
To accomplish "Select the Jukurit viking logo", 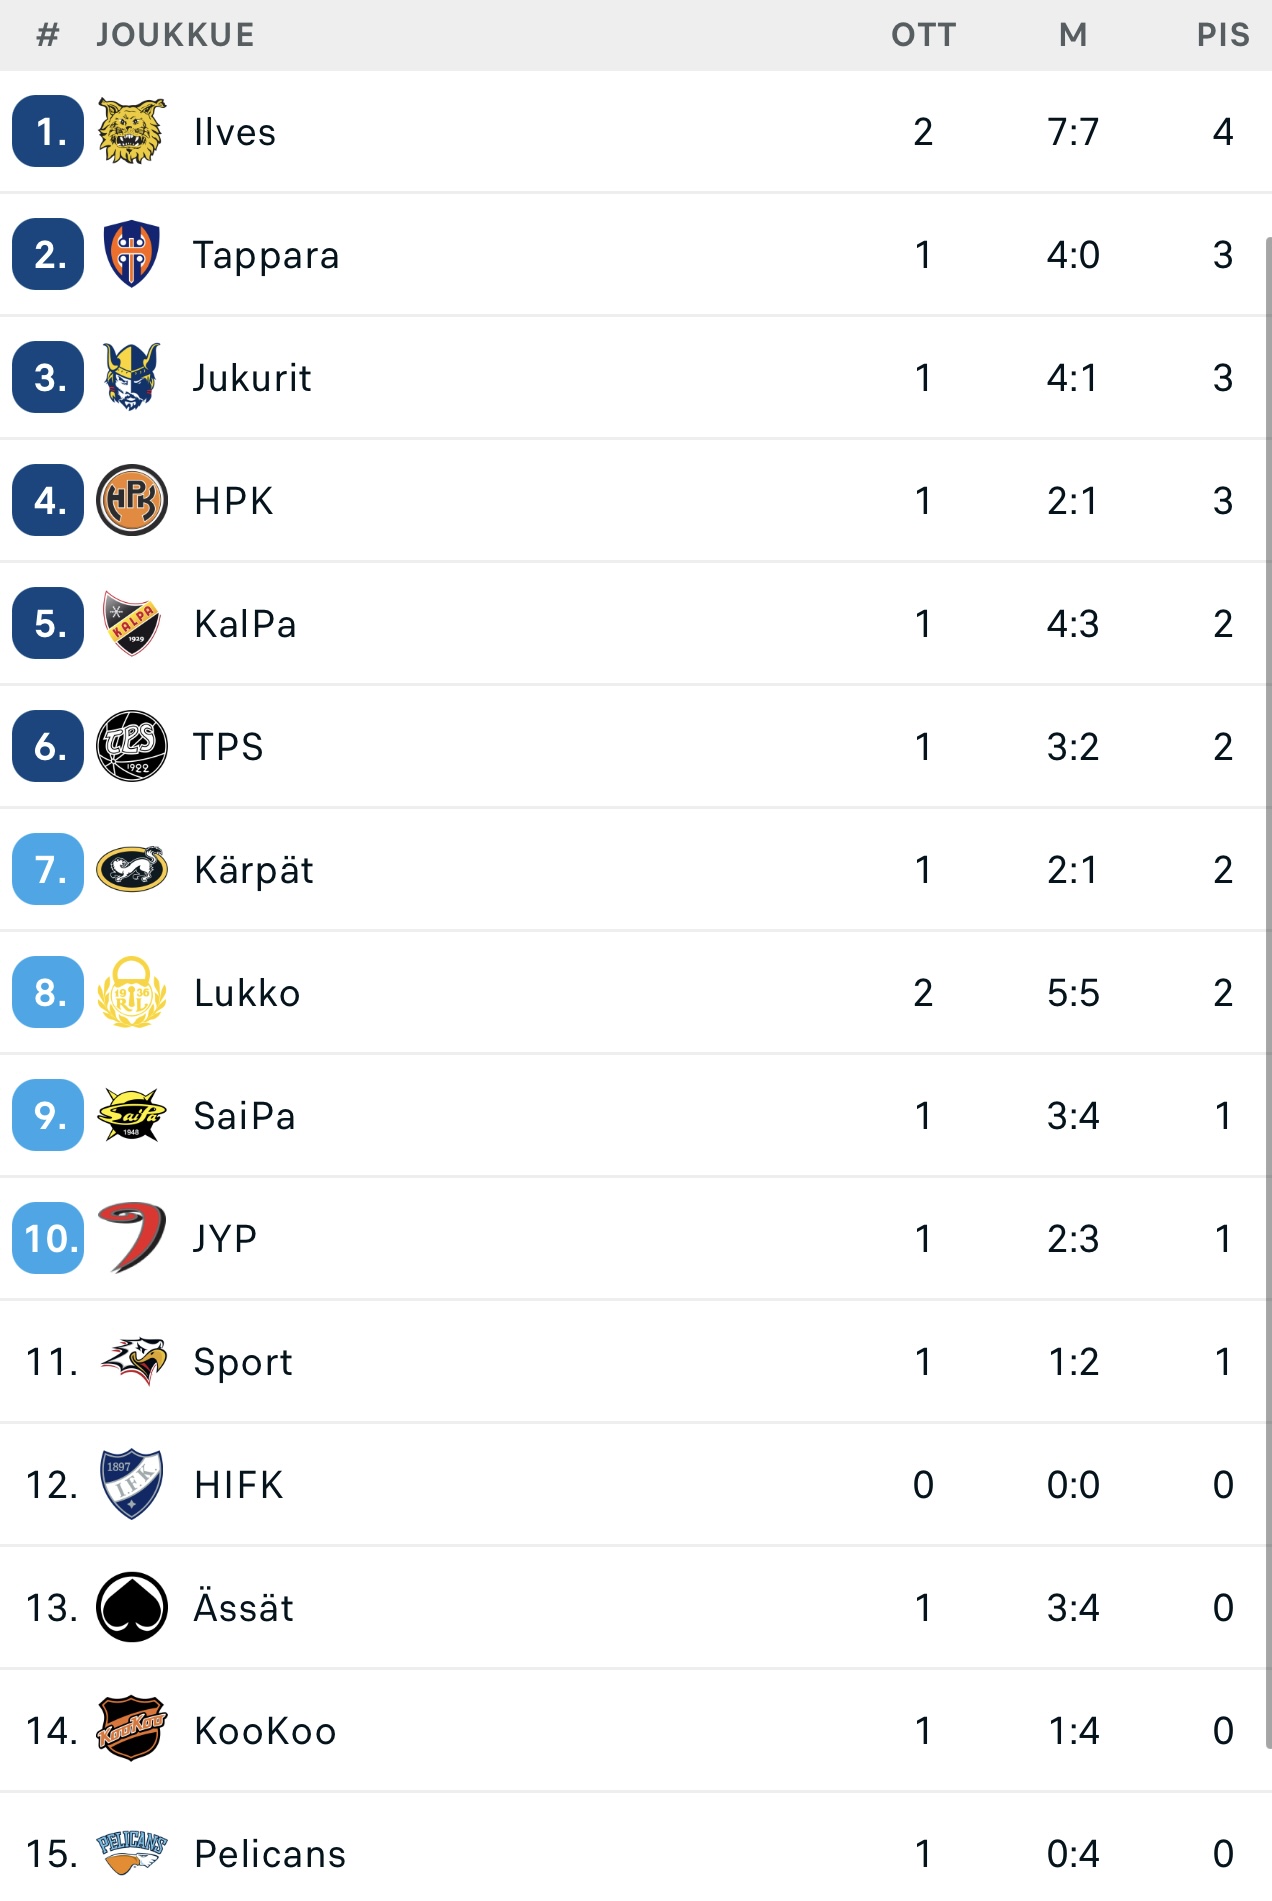I will coord(131,377).
